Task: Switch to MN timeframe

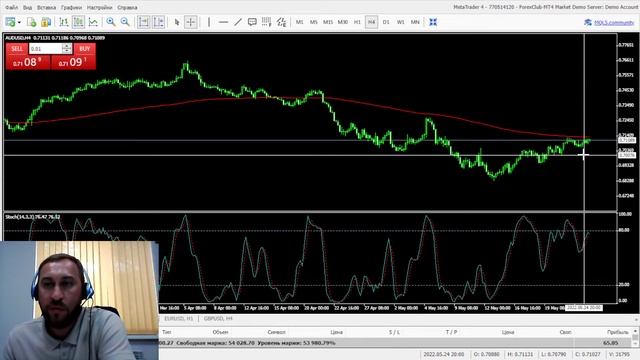Action: click(x=415, y=22)
